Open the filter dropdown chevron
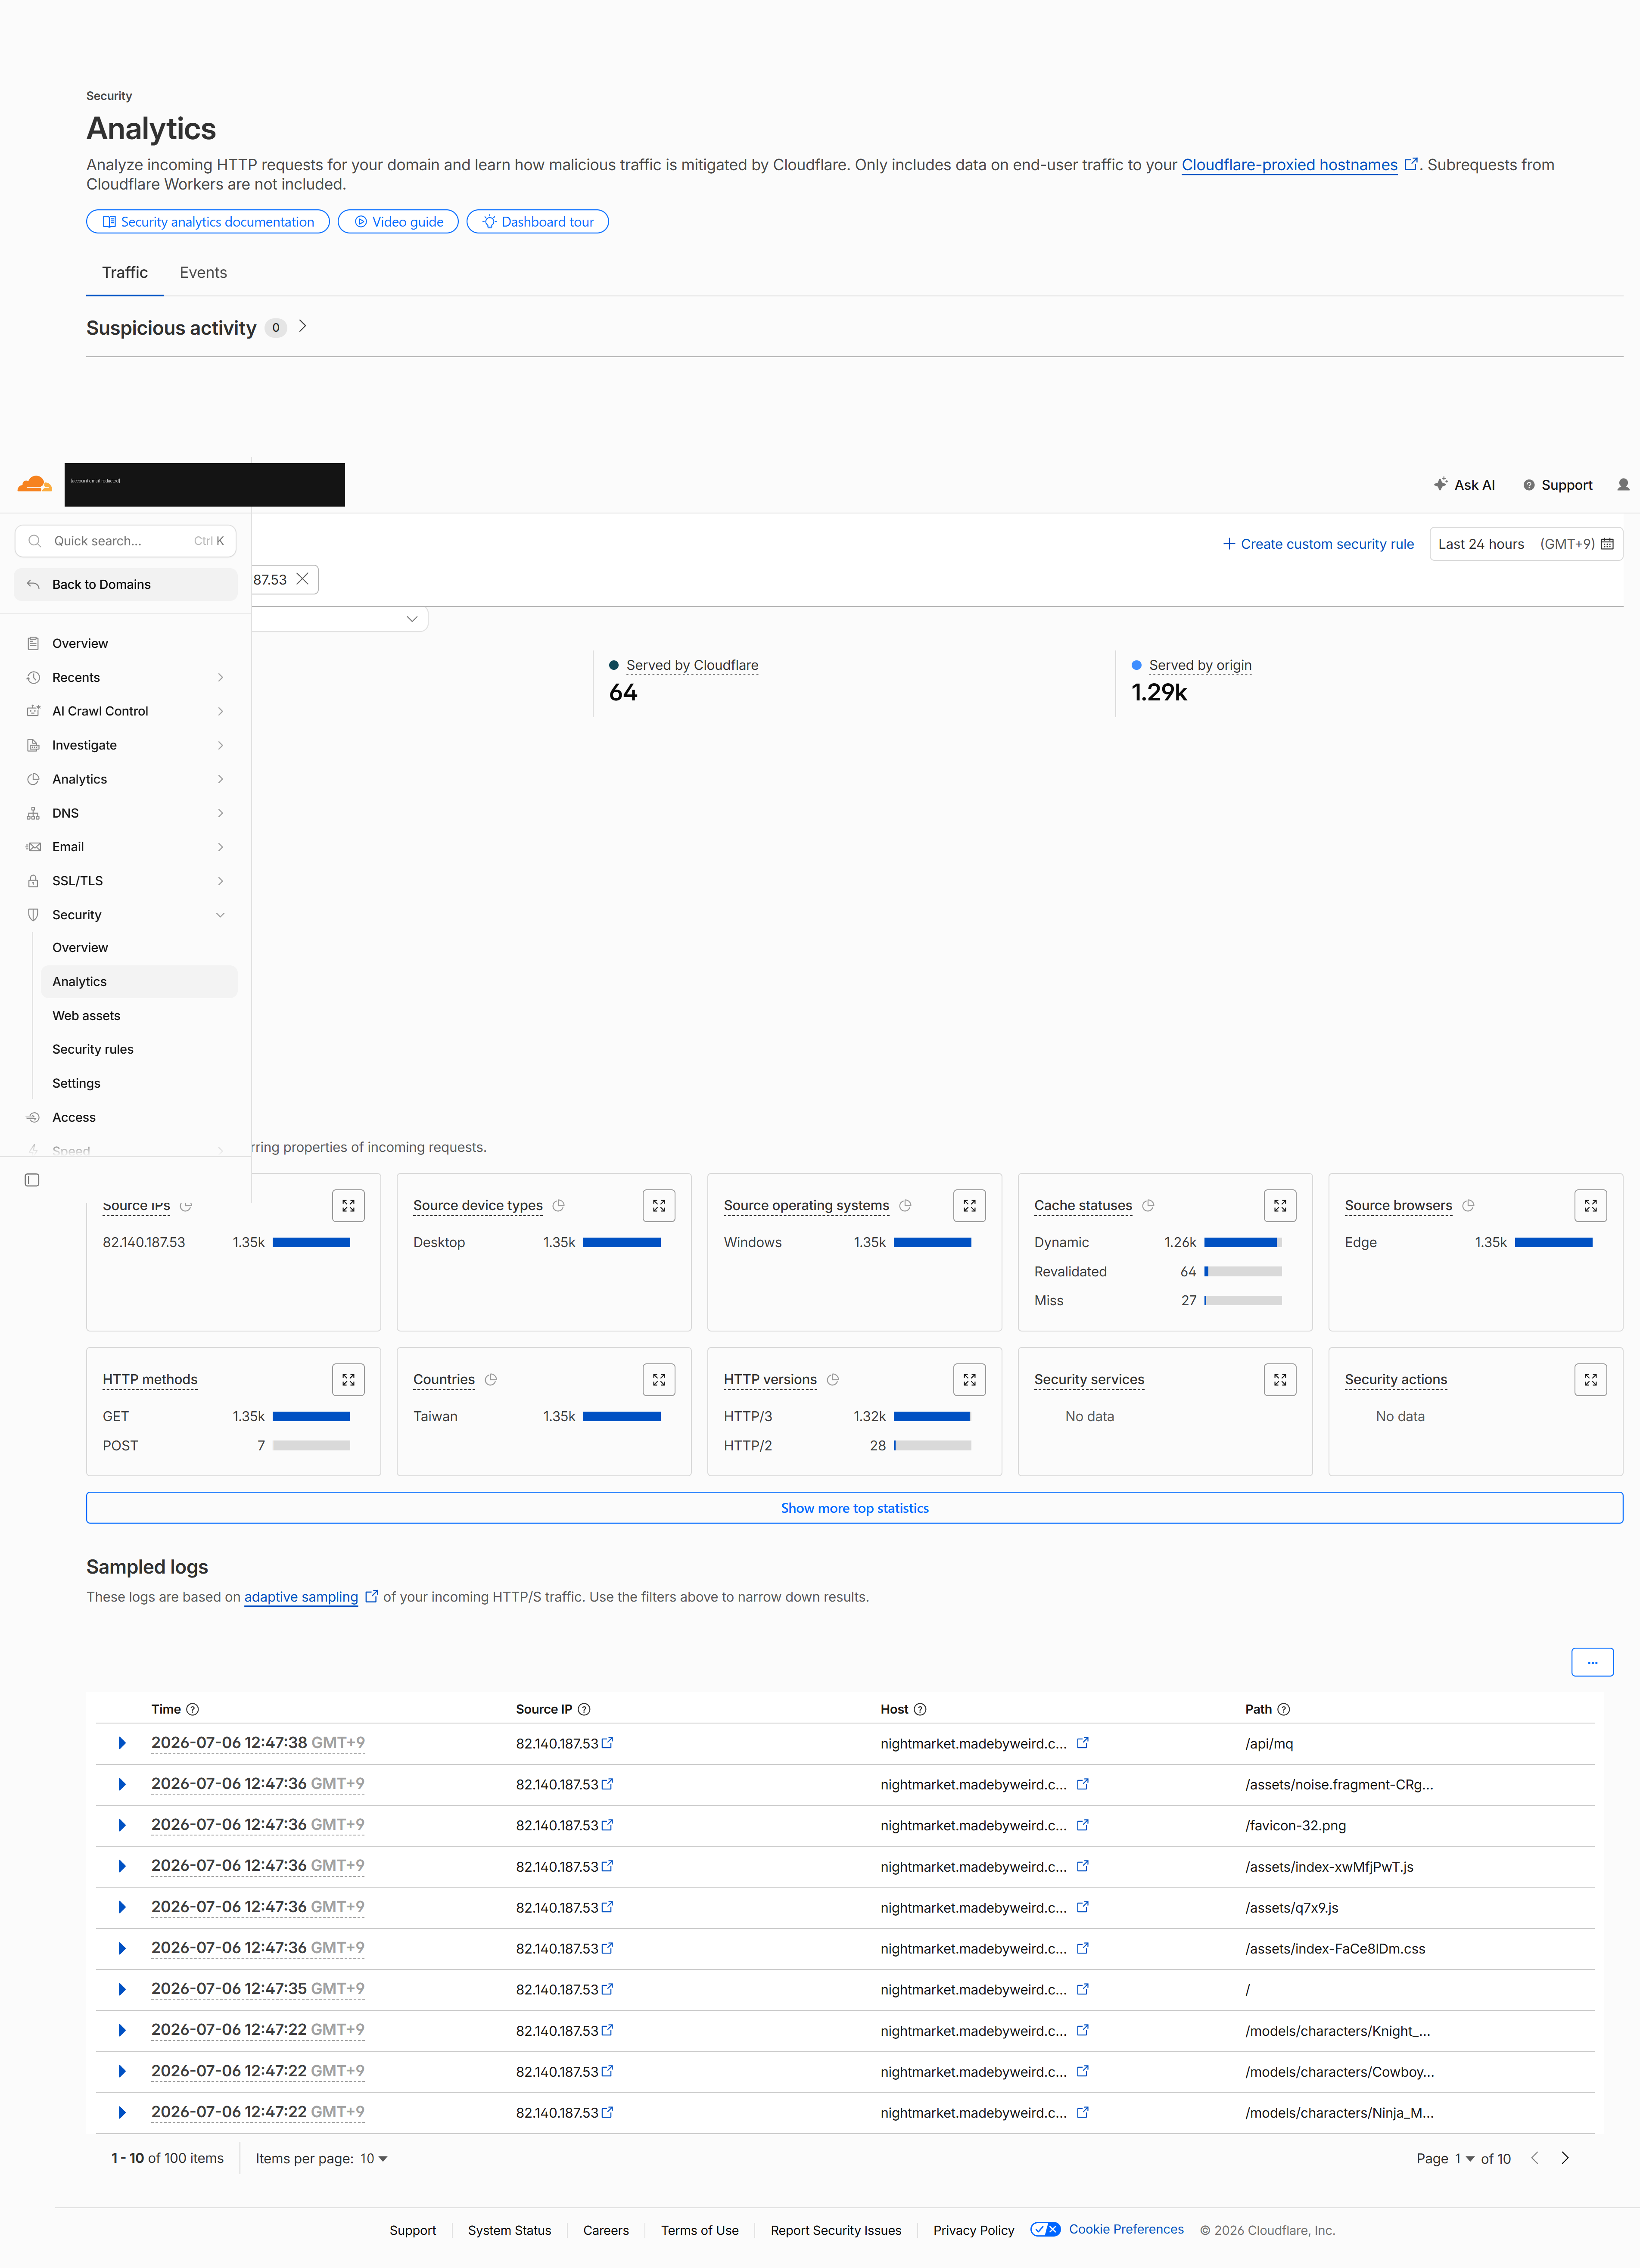Screen dimensions: 1640x2268 412,619
